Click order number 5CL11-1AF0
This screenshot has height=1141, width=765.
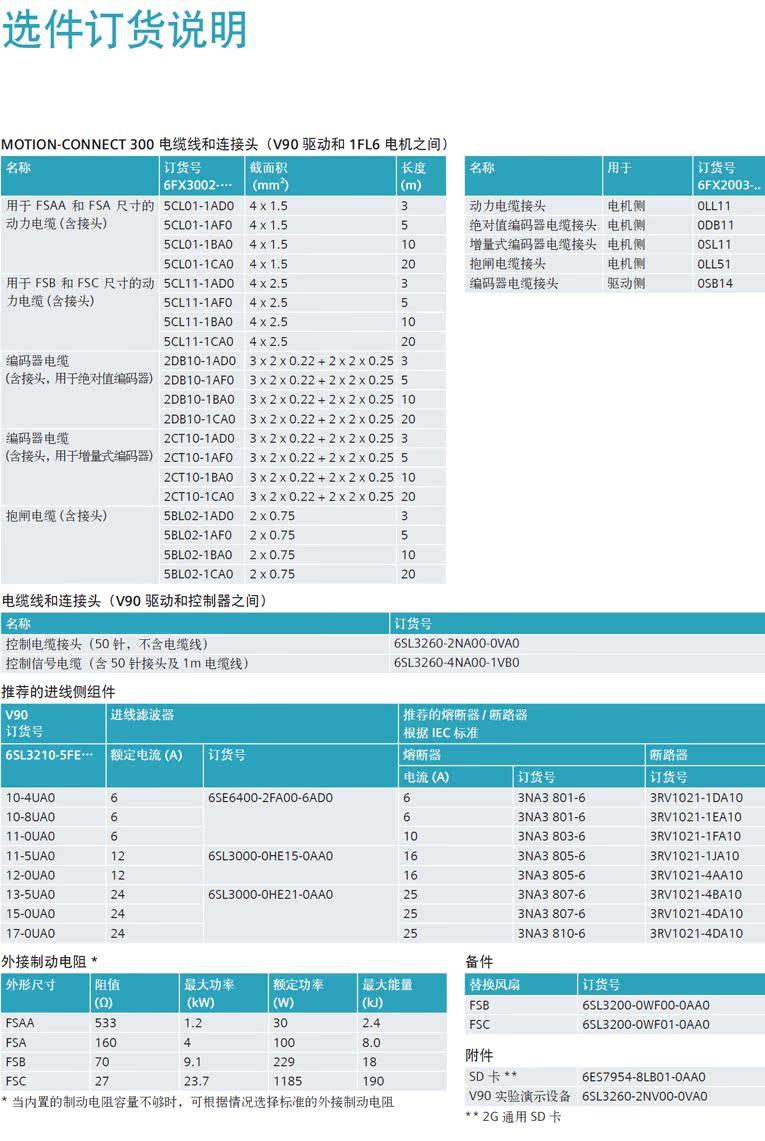pos(199,303)
